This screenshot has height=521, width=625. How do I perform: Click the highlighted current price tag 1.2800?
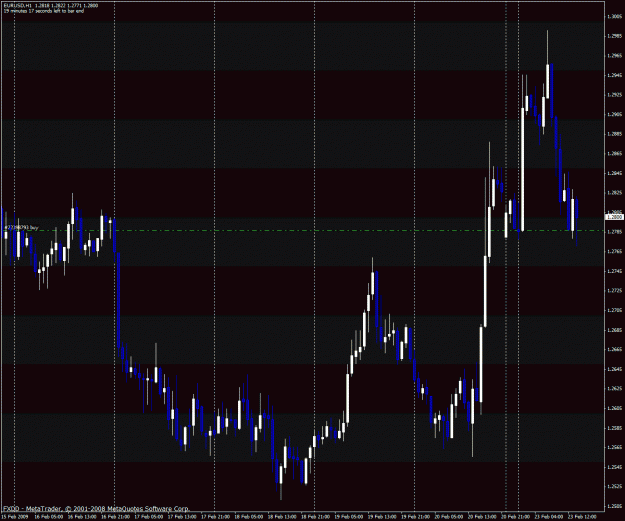(x=614, y=217)
